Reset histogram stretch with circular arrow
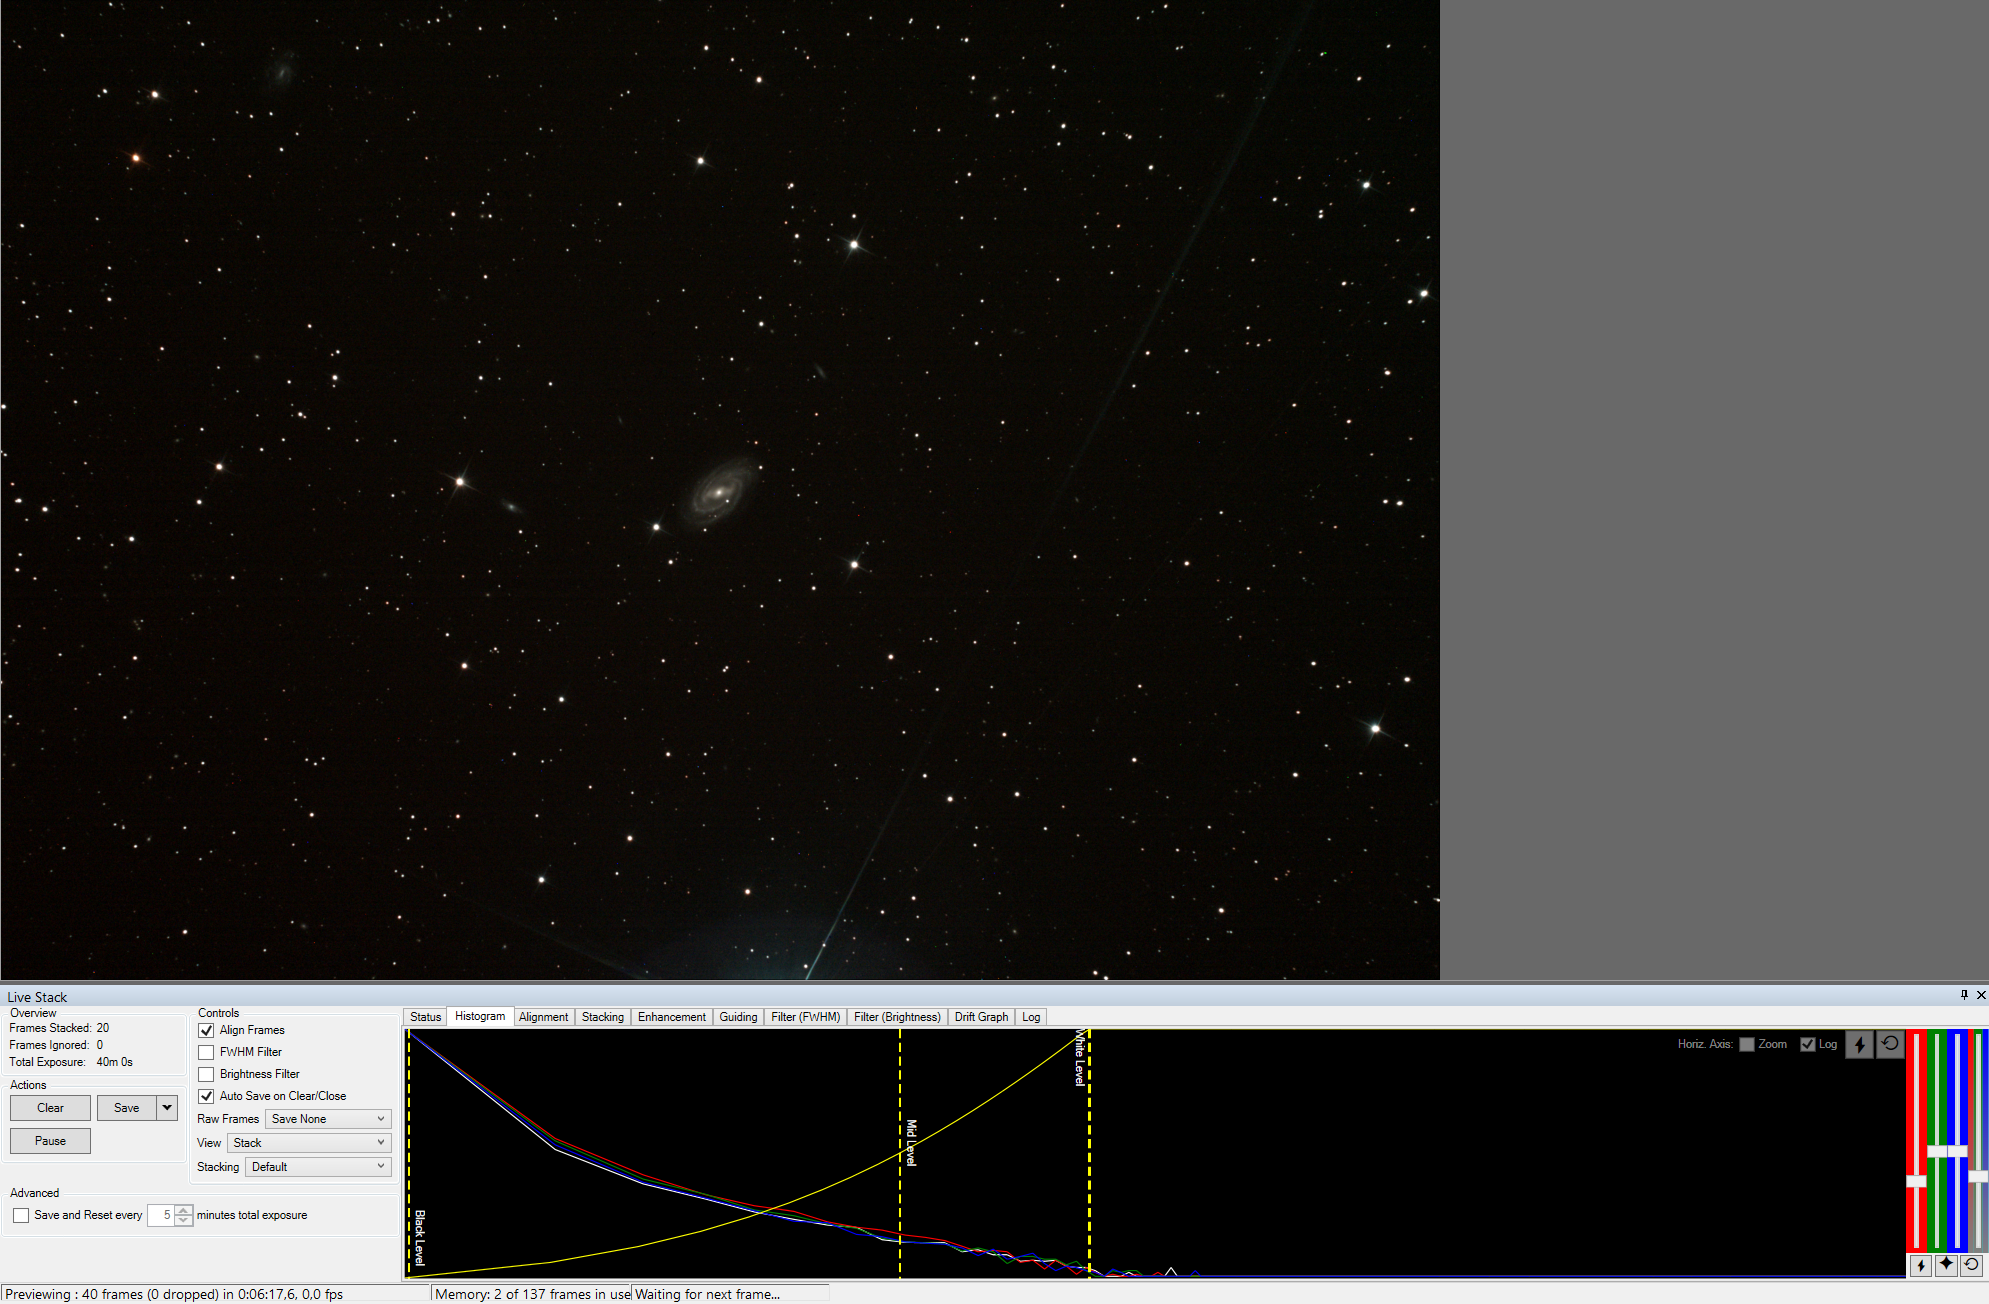This screenshot has width=1989, height=1304. pyautogui.click(x=1889, y=1044)
